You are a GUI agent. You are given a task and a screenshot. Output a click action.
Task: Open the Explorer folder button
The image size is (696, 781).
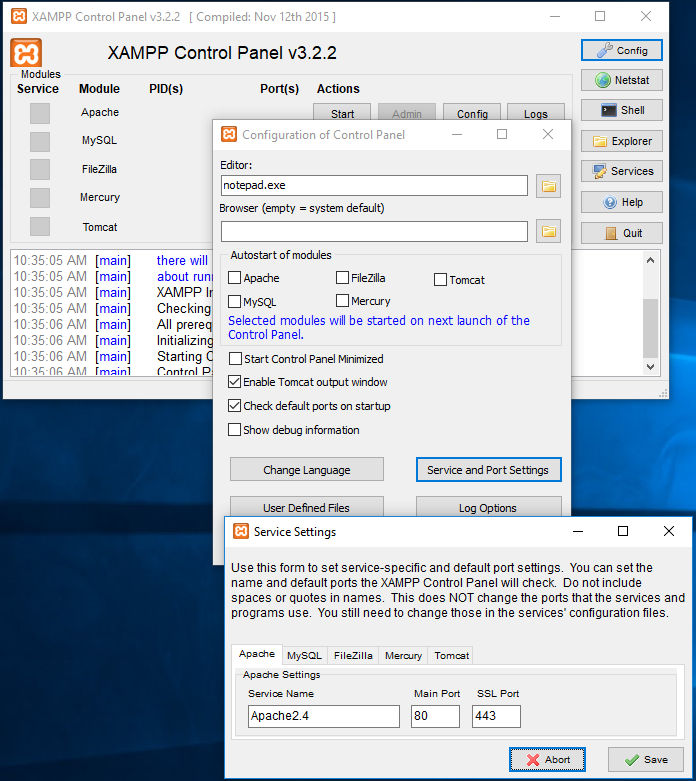[622, 141]
